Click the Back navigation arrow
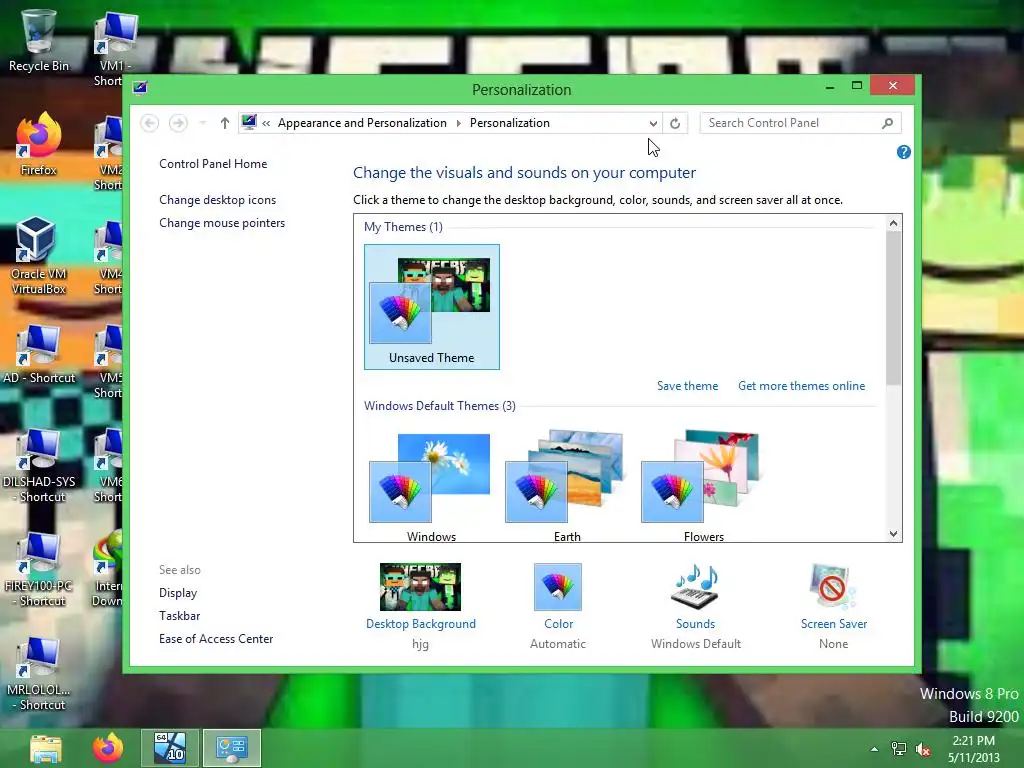The image size is (1024, 768). (x=150, y=123)
